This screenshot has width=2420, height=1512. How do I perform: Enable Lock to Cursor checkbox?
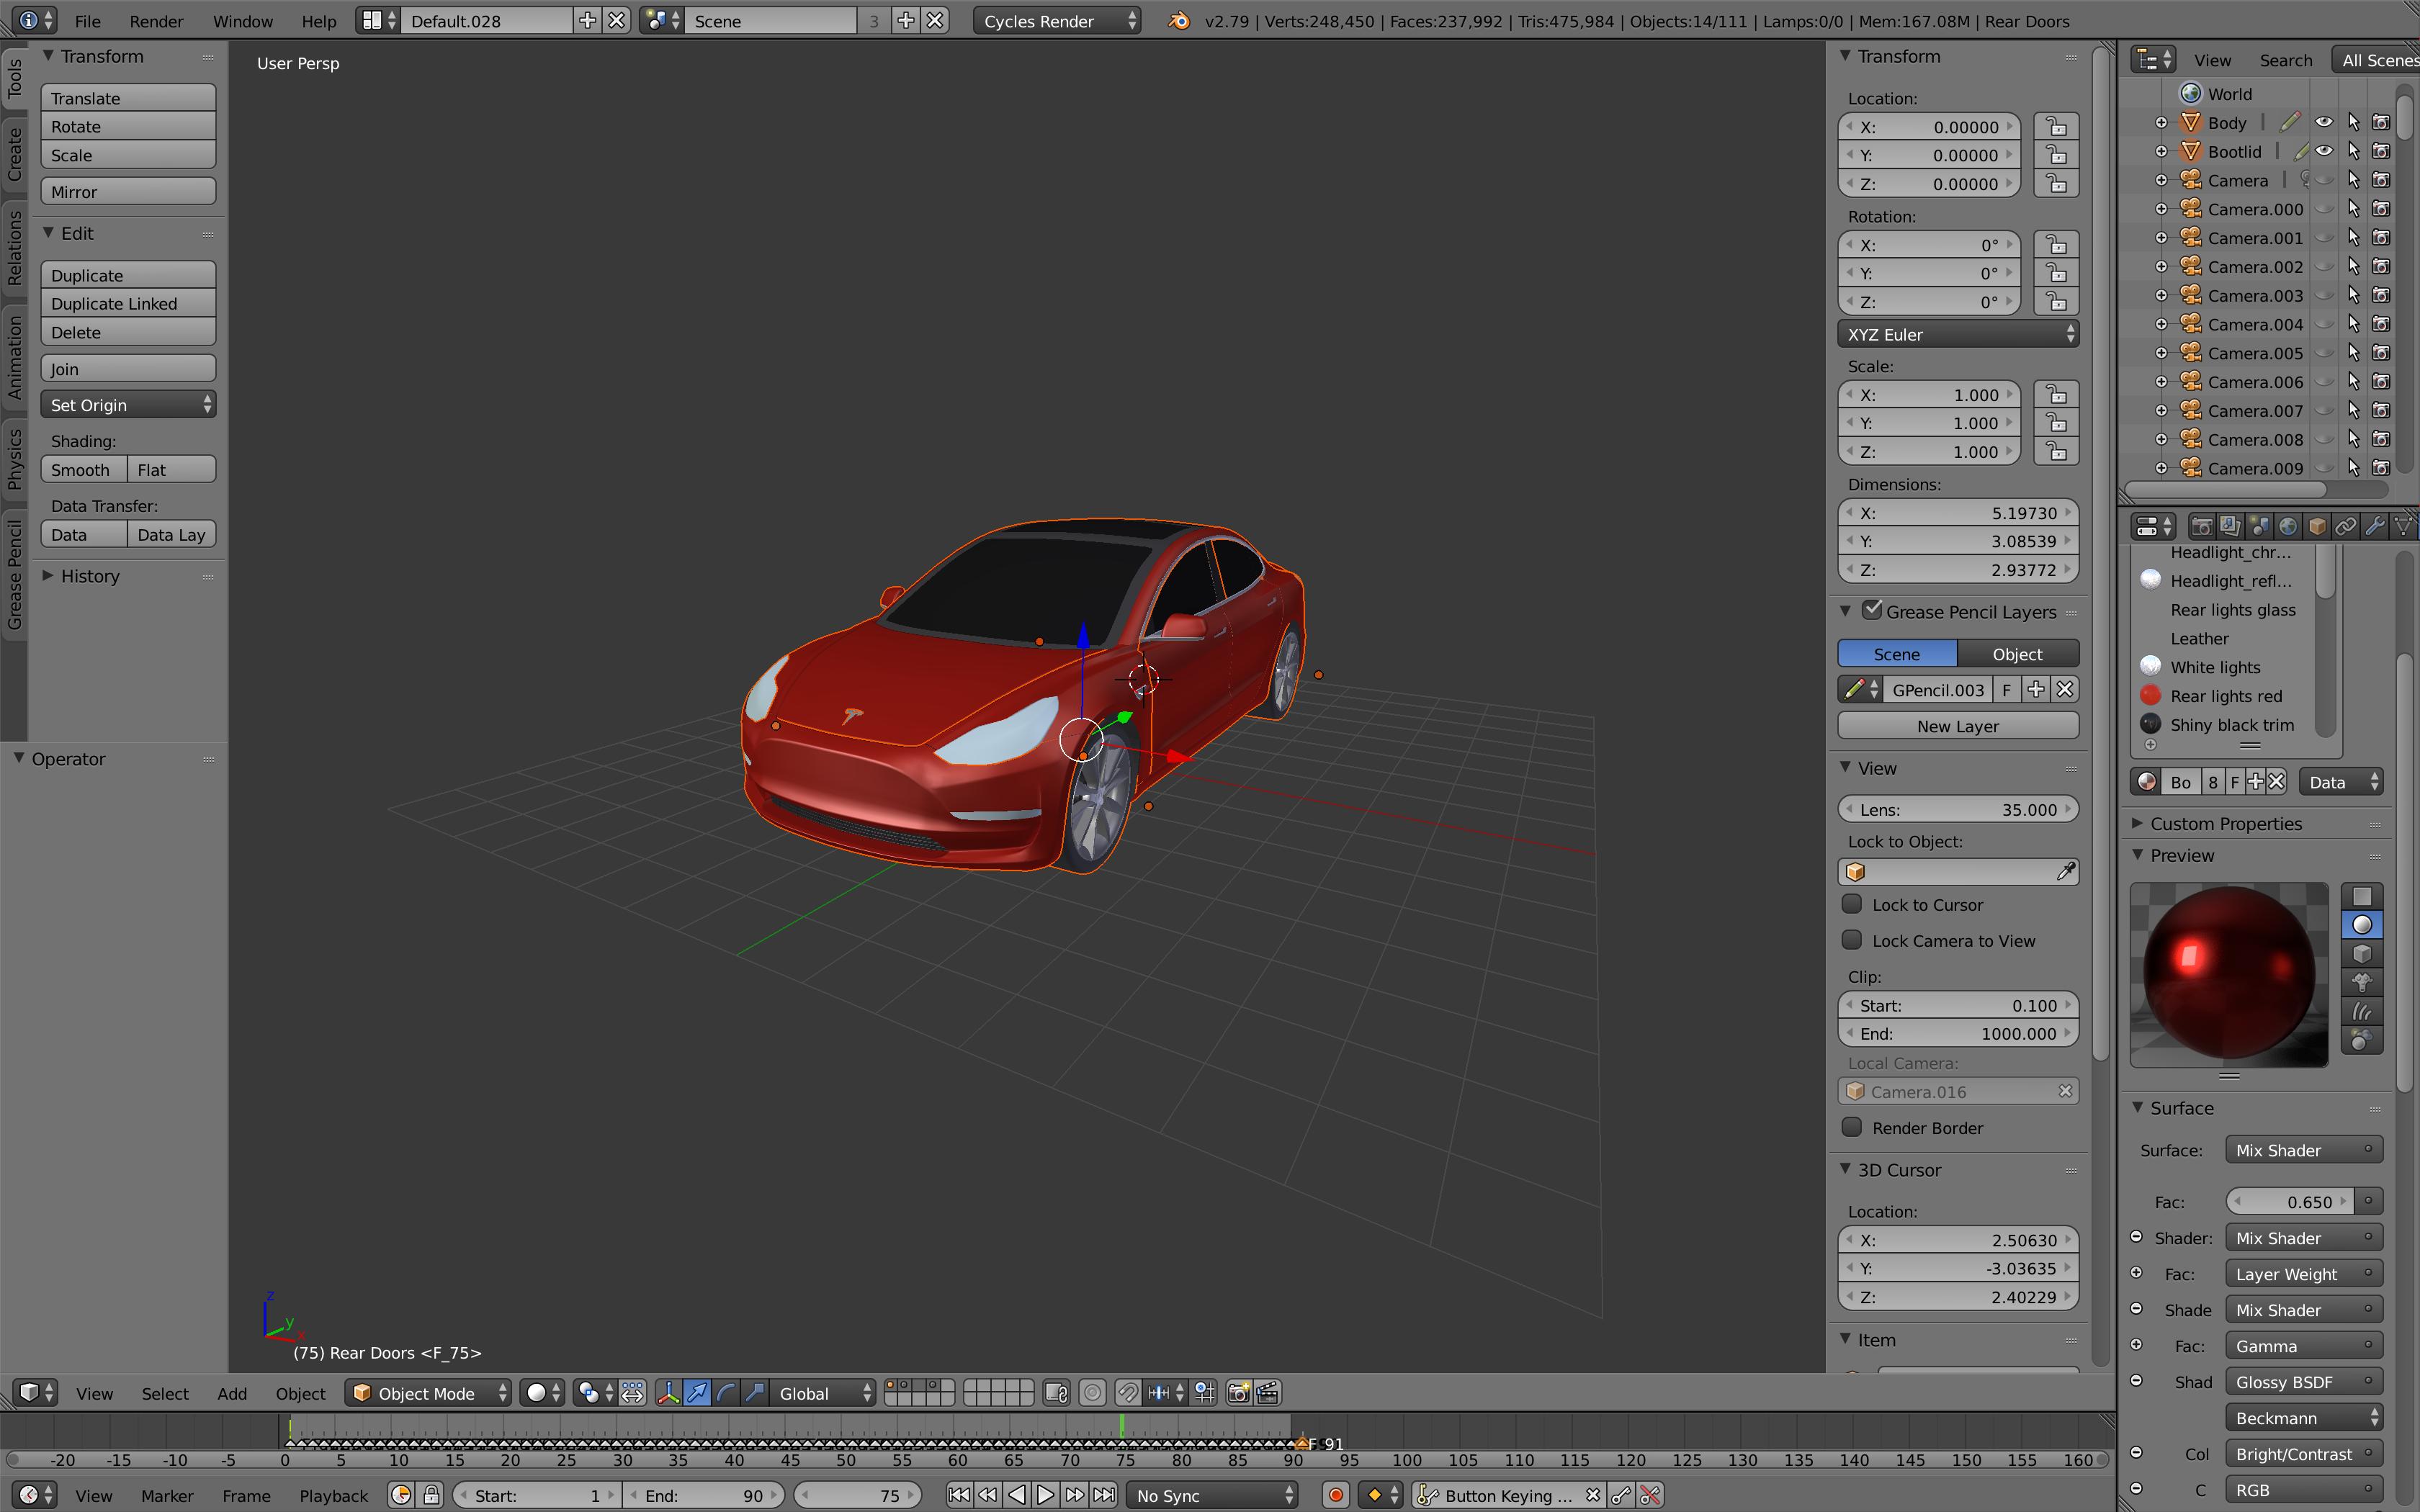(x=1852, y=904)
